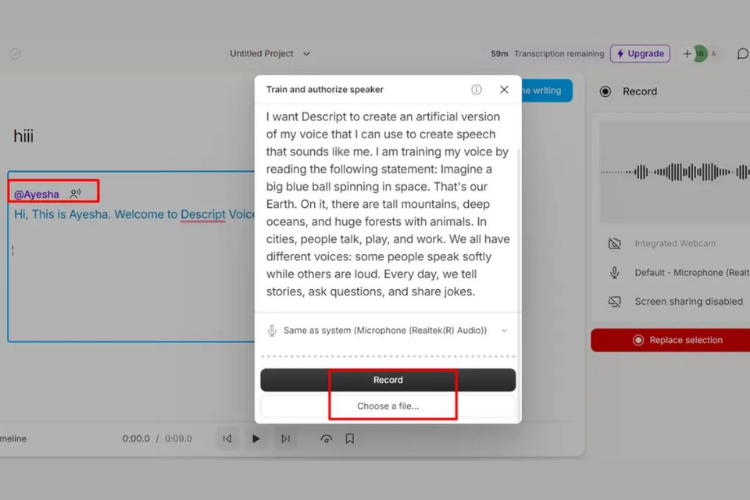The height and width of the screenshot is (500, 750).
Task: Open the green user avatar
Action: click(700, 54)
